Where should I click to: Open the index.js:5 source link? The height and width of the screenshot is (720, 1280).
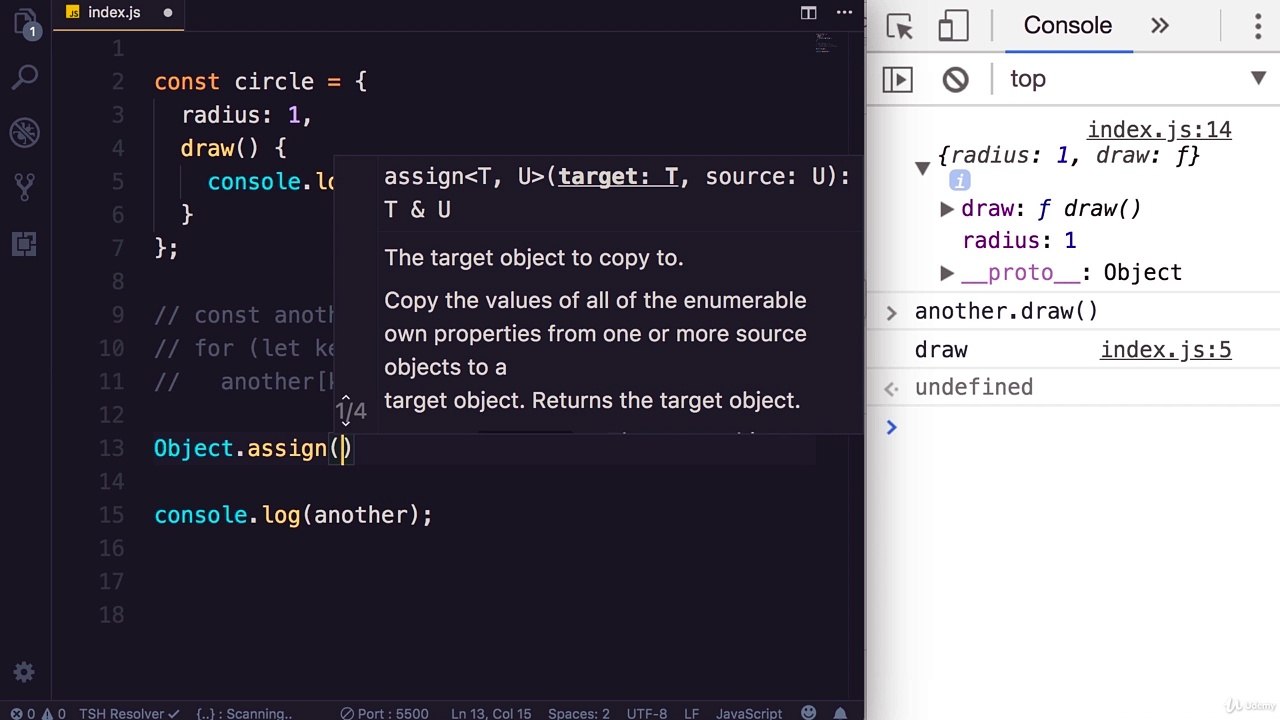[x=1166, y=350]
